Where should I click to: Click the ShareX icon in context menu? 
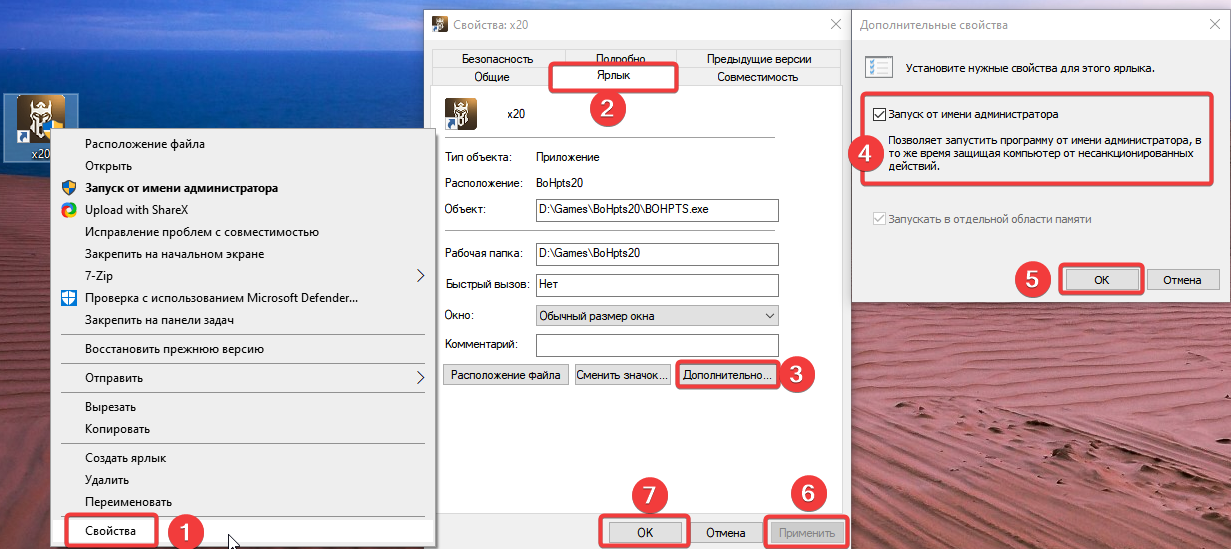pyautogui.click(x=69, y=210)
